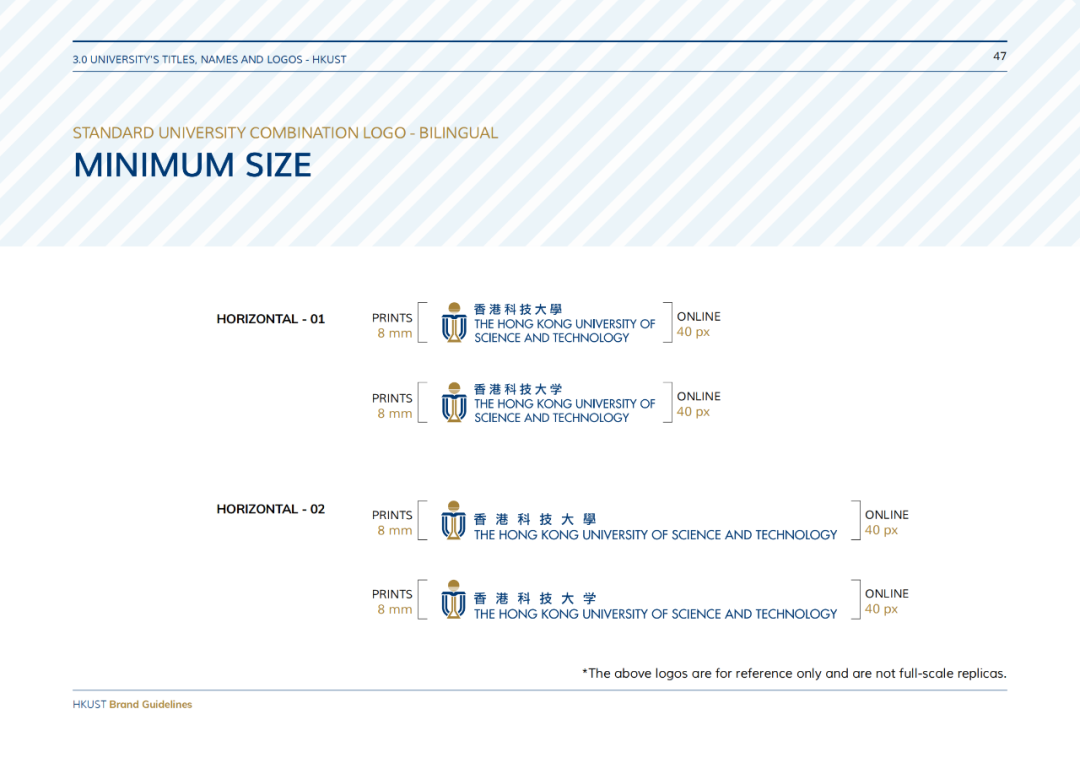
Task: Select "8 mm" beside Horizontal-01 simplified Chinese logo
Action: click(x=395, y=414)
